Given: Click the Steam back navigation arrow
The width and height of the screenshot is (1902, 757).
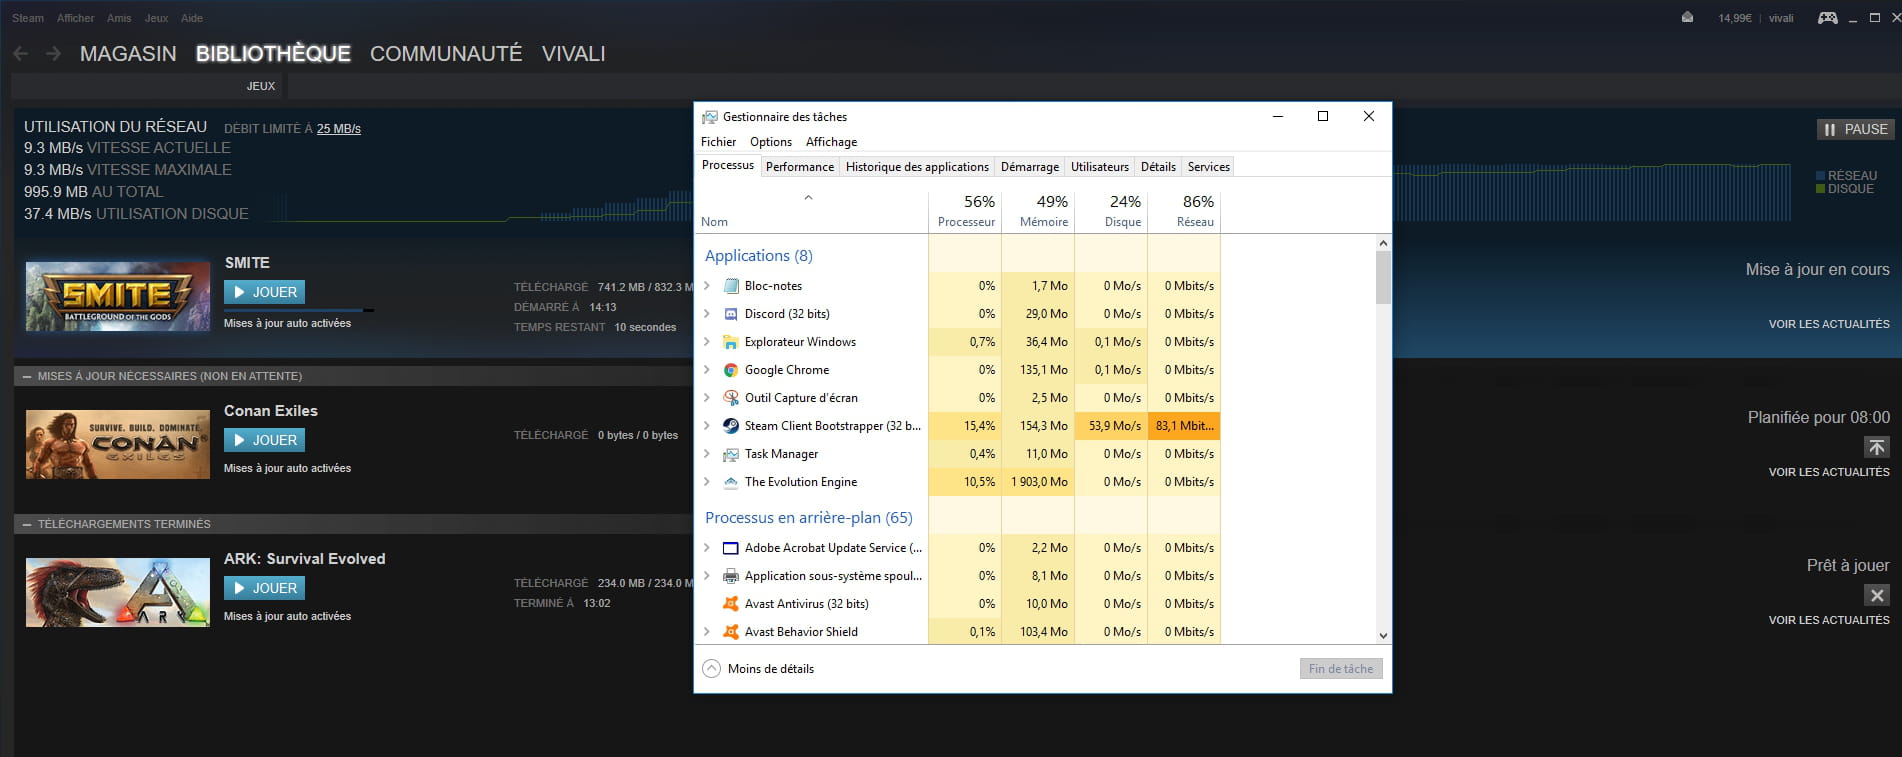Looking at the screenshot, I should click(21, 53).
